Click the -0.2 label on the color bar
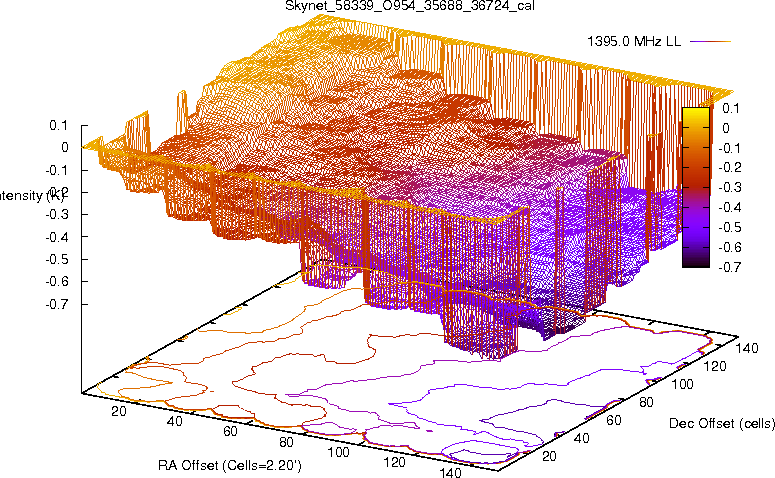Screen dimensions: 775x478 point(730,168)
